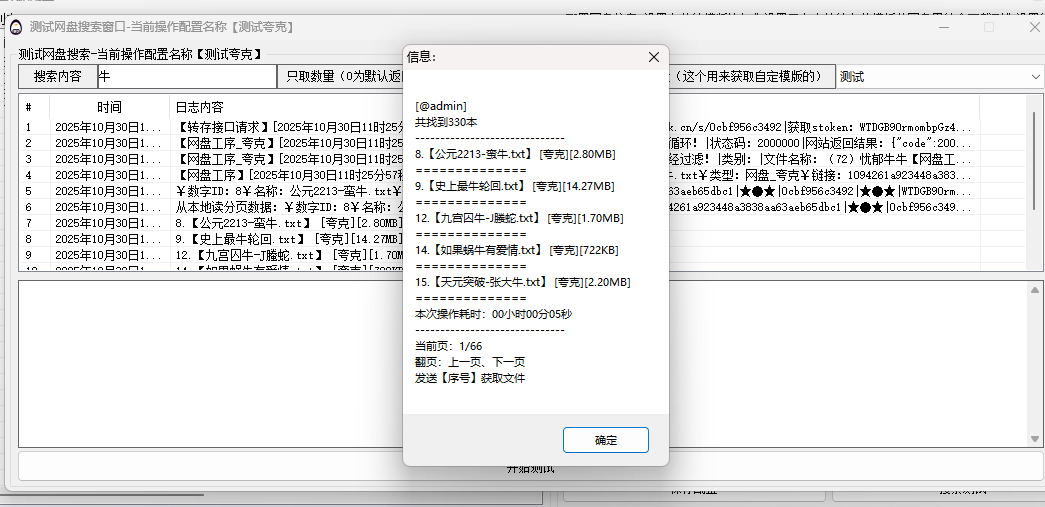Sort the log by the # column header
The width and height of the screenshot is (1045, 507).
click(x=30, y=107)
